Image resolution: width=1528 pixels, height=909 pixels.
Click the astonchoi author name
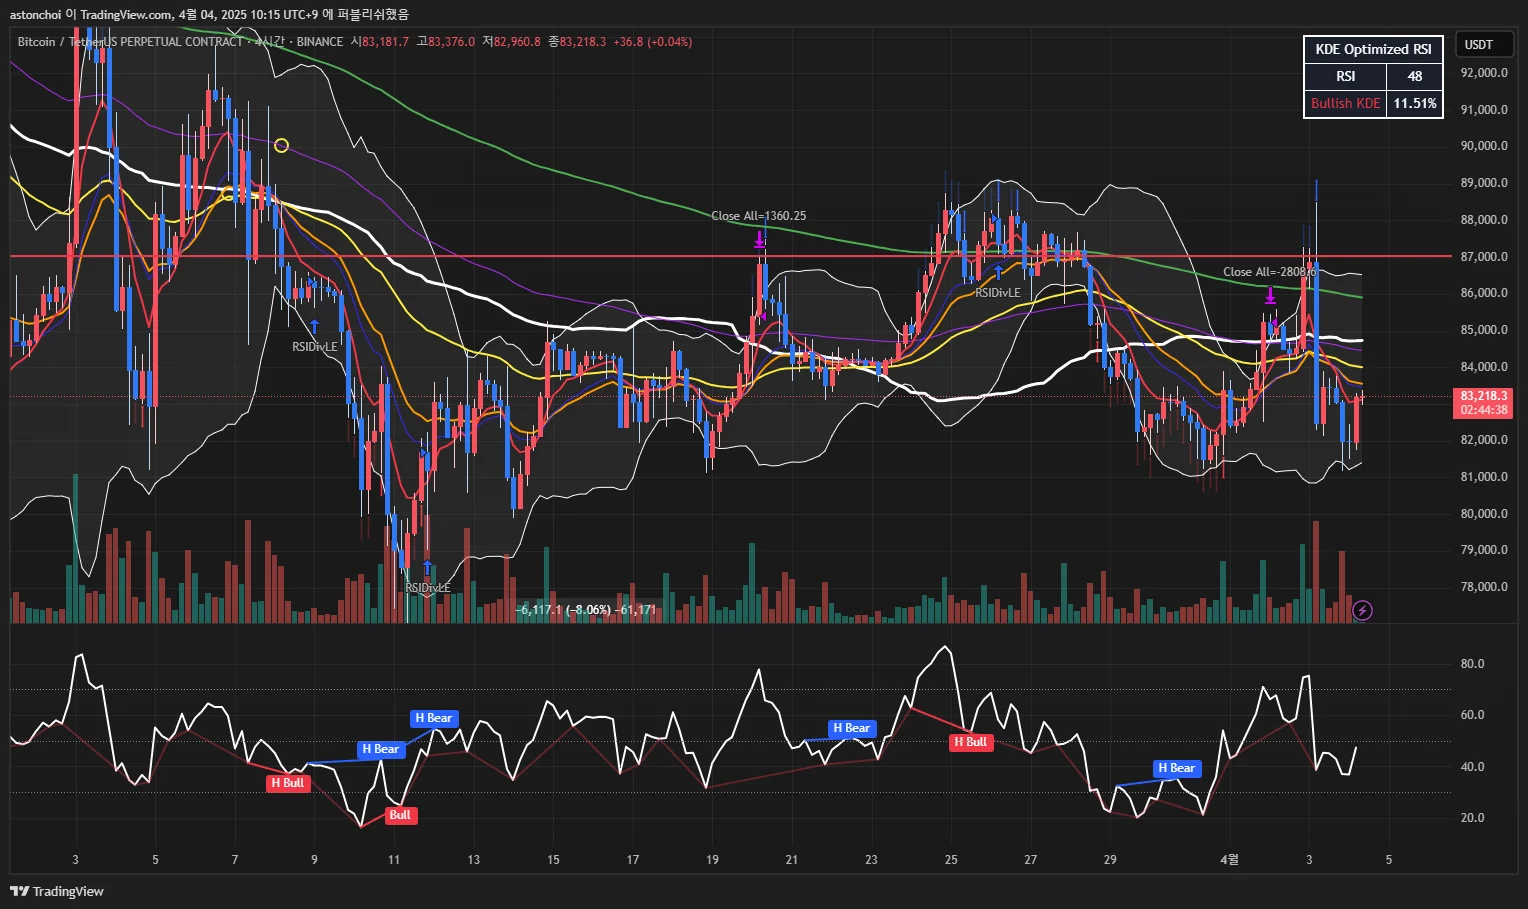click(35, 15)
